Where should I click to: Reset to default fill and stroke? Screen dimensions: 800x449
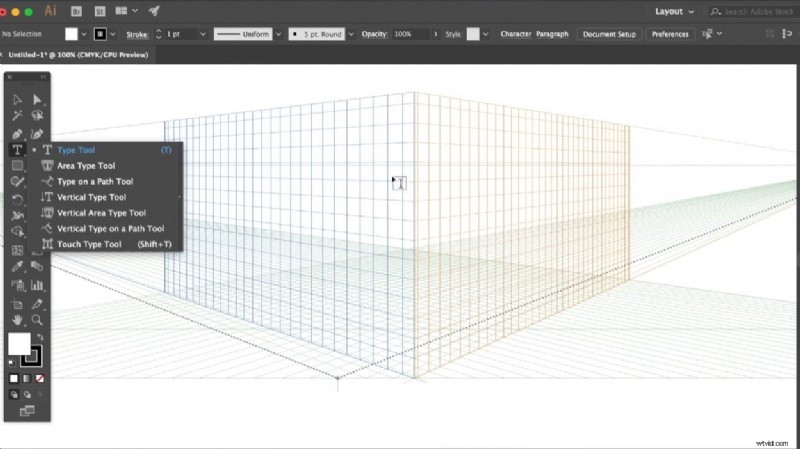[11, 363]
